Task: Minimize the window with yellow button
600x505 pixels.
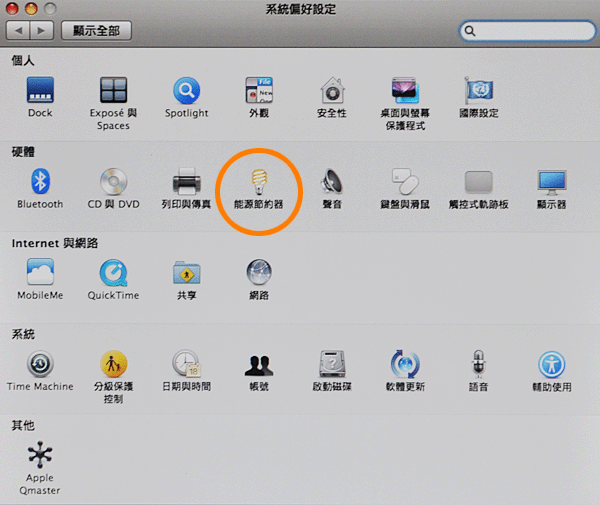Action: pos(31,8)
